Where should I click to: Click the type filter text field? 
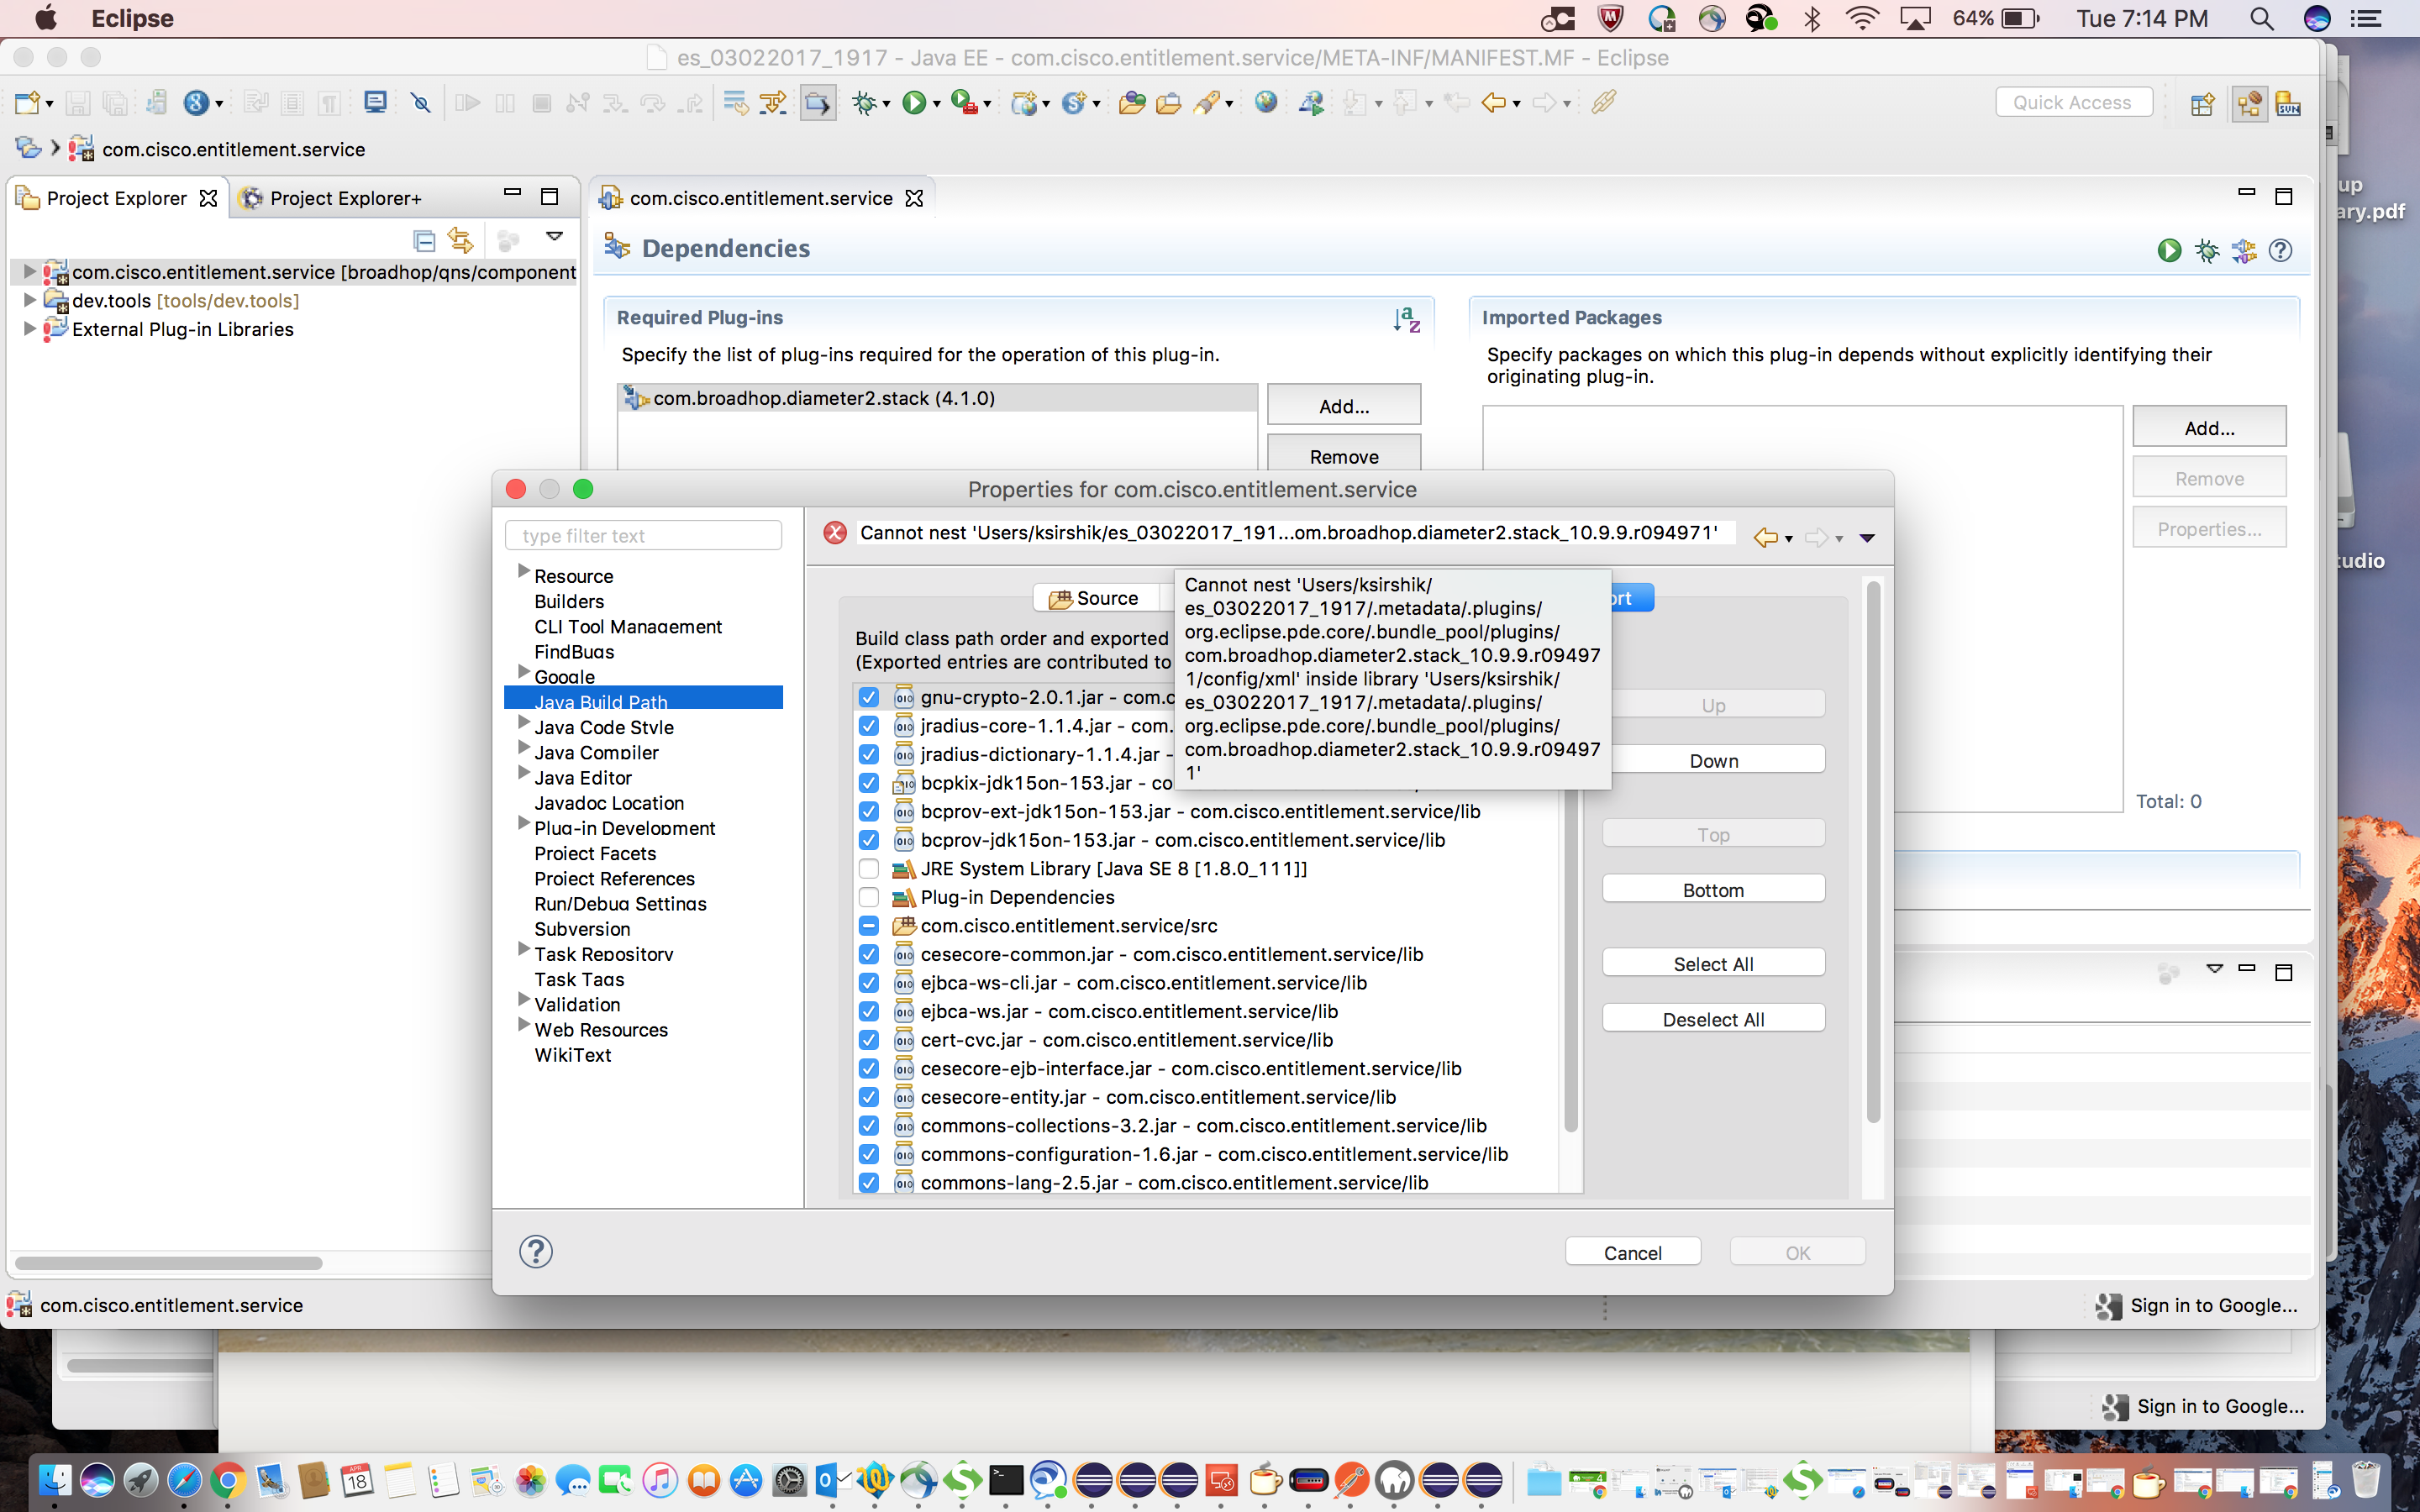coord(643,535)
